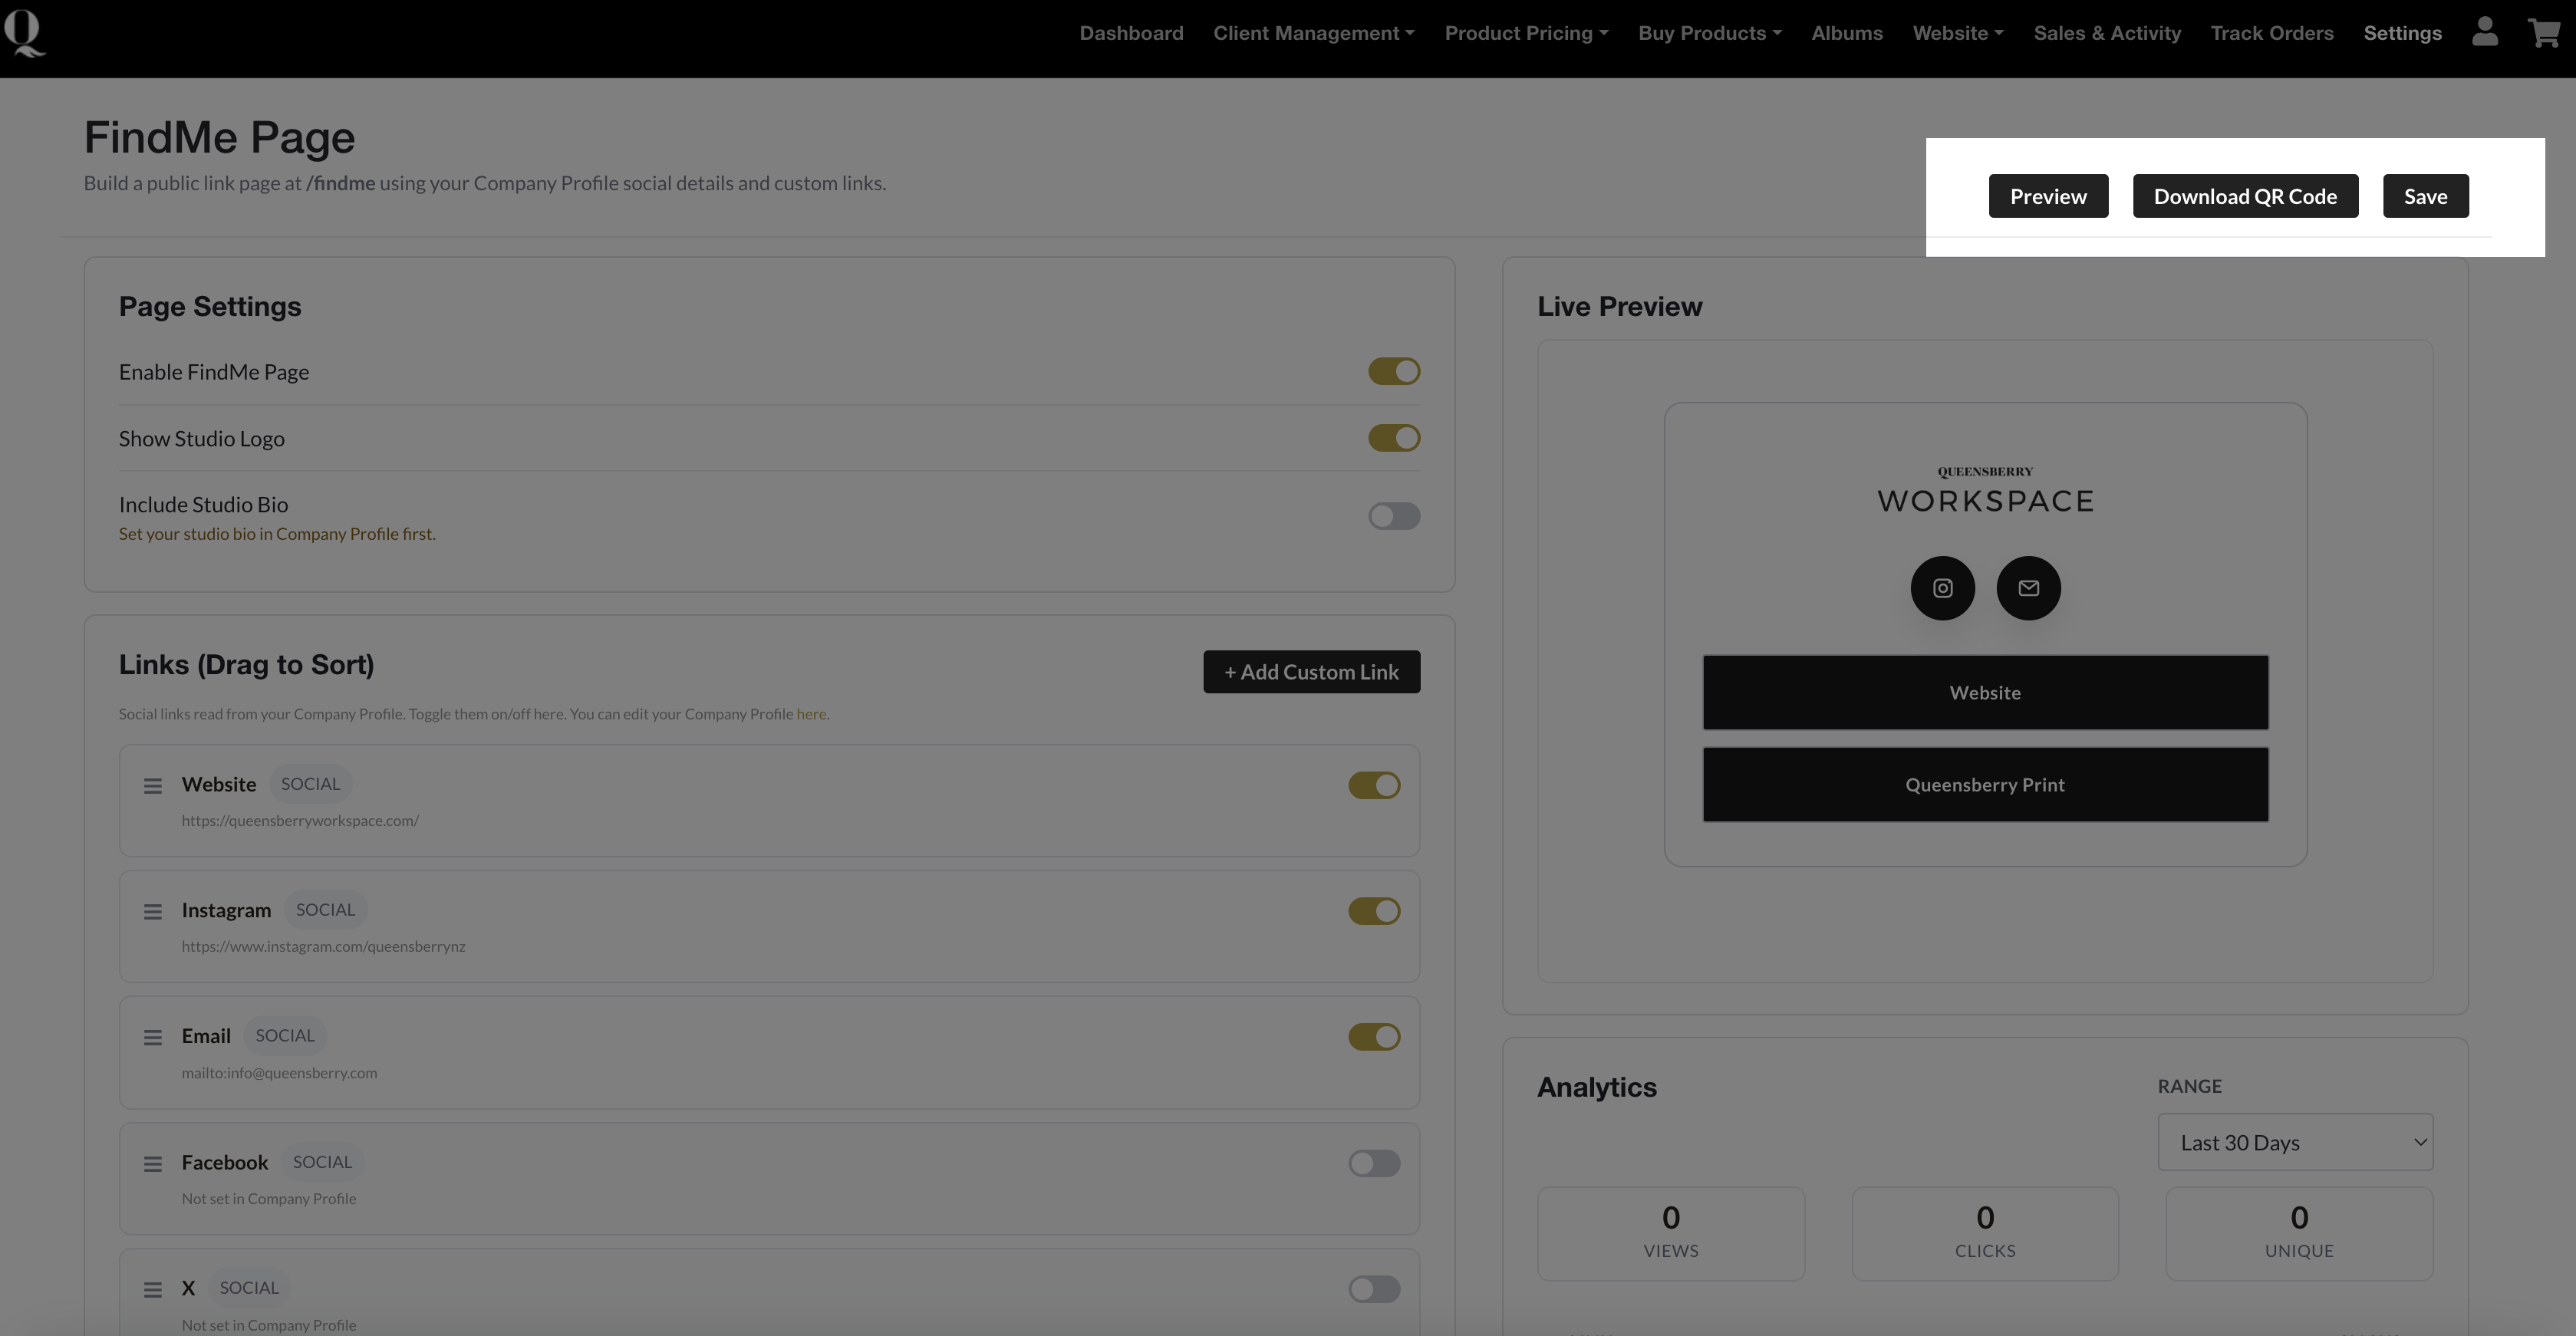Viewport: 2576px width, 1336px height.
Task: Turn on Include Studio Bio toggle
Action: pyautogui.click(x=1394, y=516)
